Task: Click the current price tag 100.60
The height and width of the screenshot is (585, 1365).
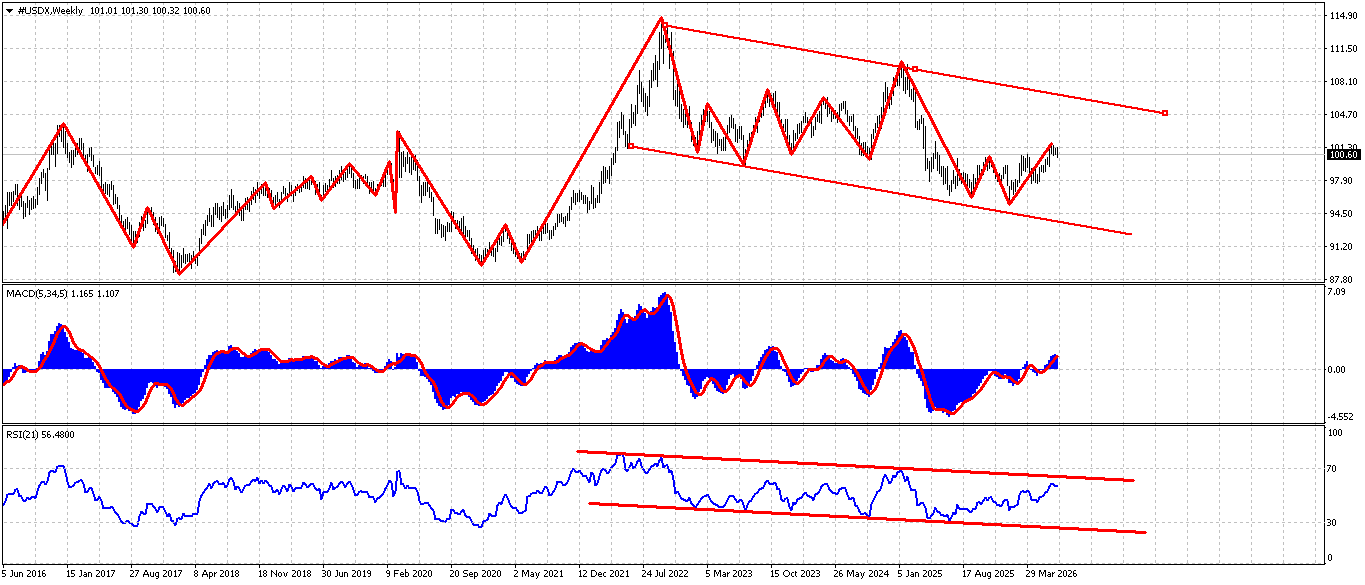Action: click(x=1342, y=154)
